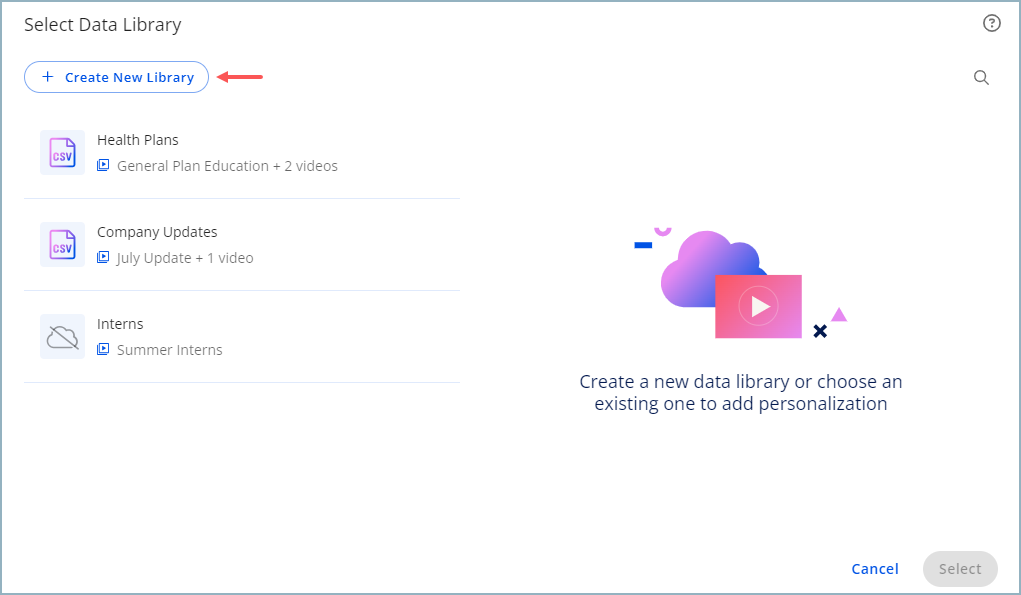Open the help question mark icon
Screen dimensions: 1021x595
(991, 23)
